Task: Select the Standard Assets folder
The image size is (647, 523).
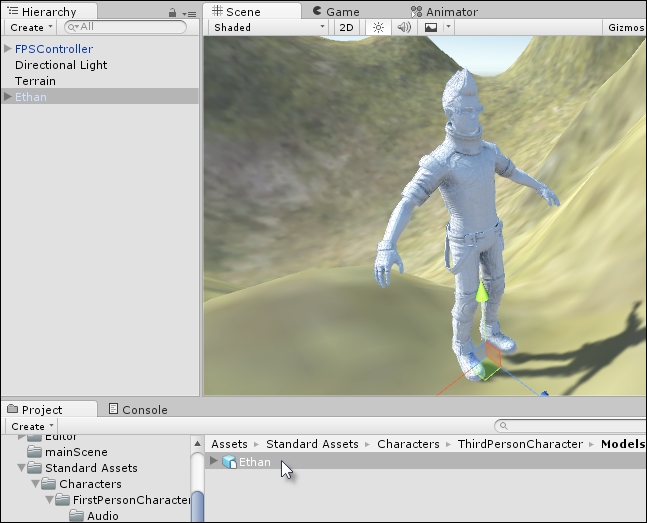Action: pos(91,468)
